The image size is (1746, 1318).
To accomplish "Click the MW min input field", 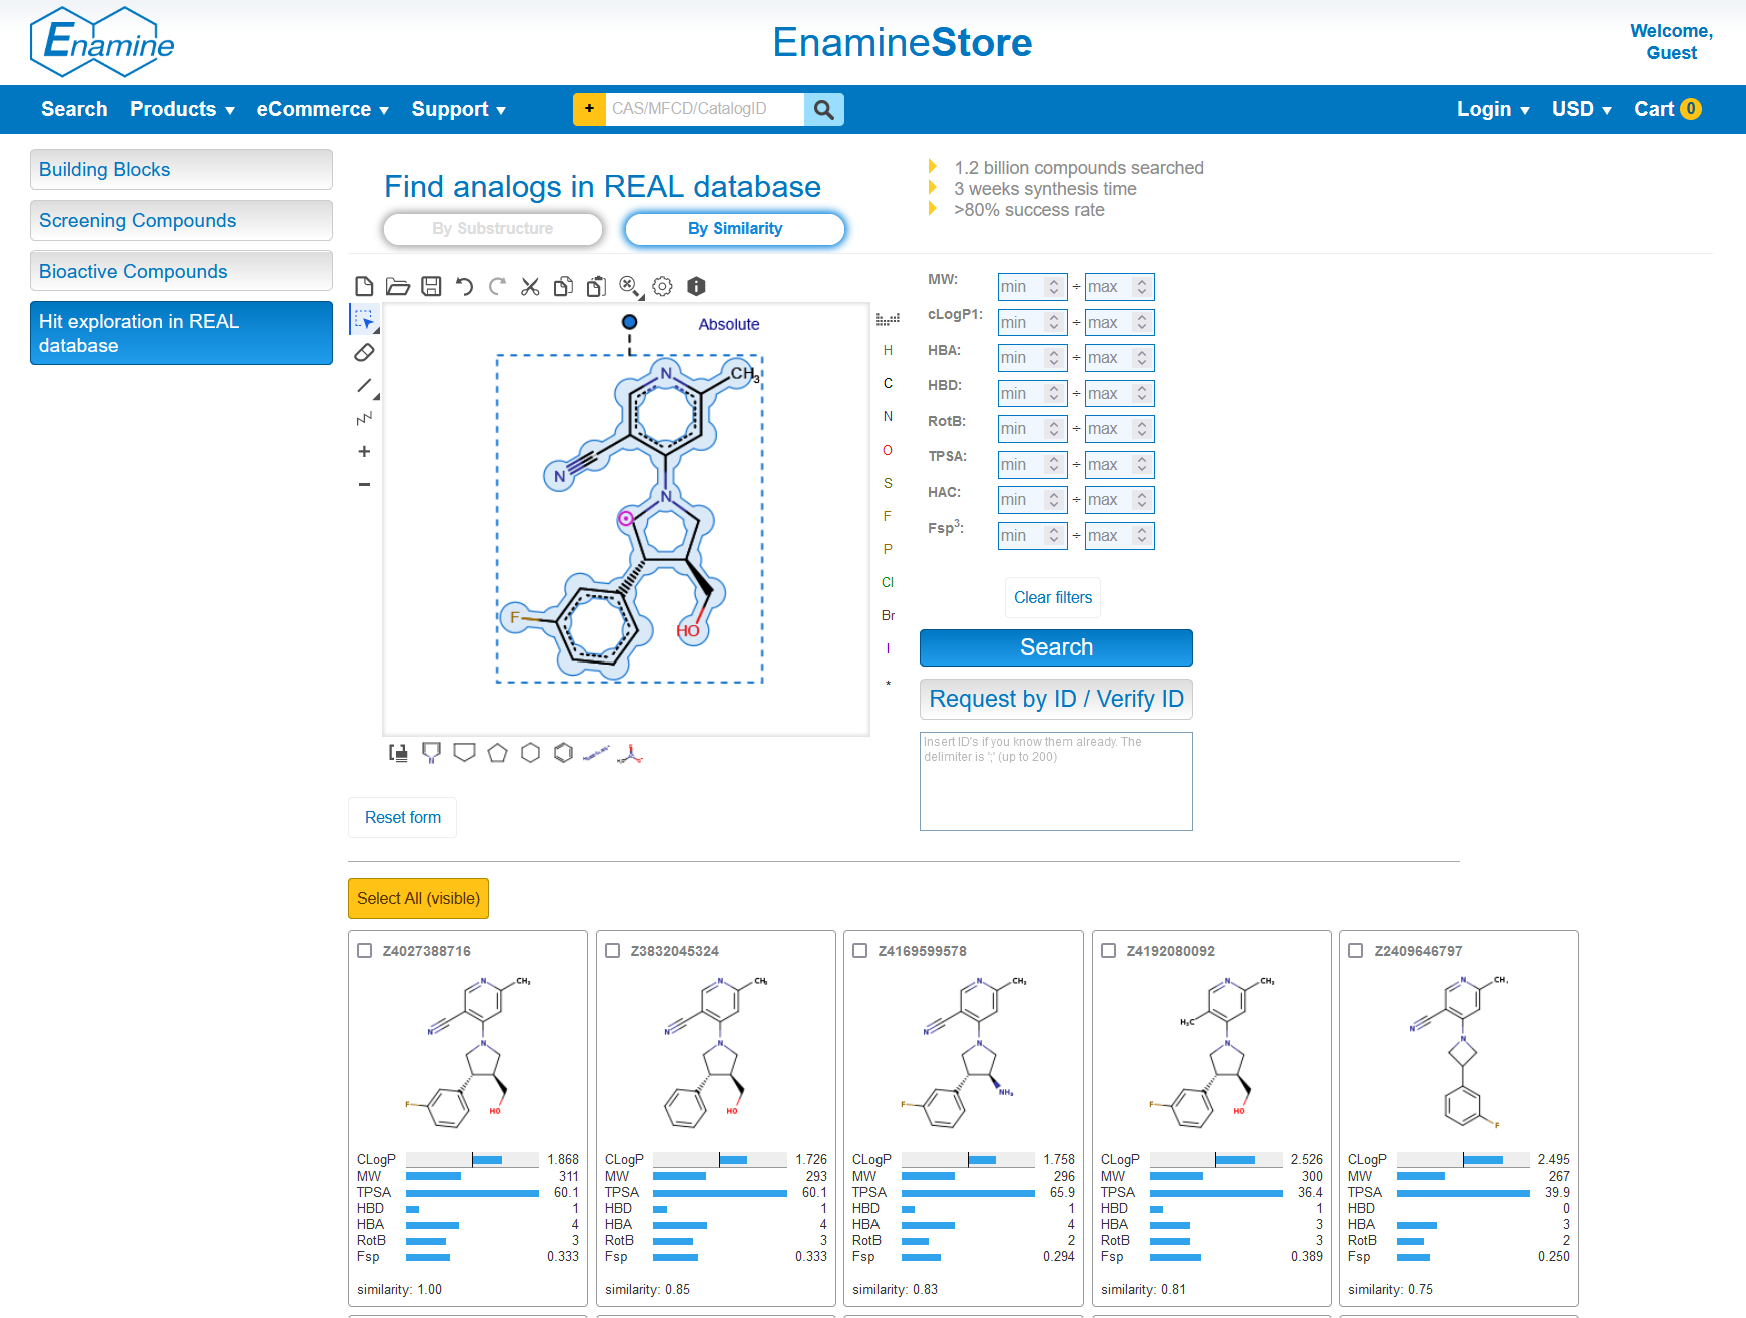I will click(x=1021, y=287).
